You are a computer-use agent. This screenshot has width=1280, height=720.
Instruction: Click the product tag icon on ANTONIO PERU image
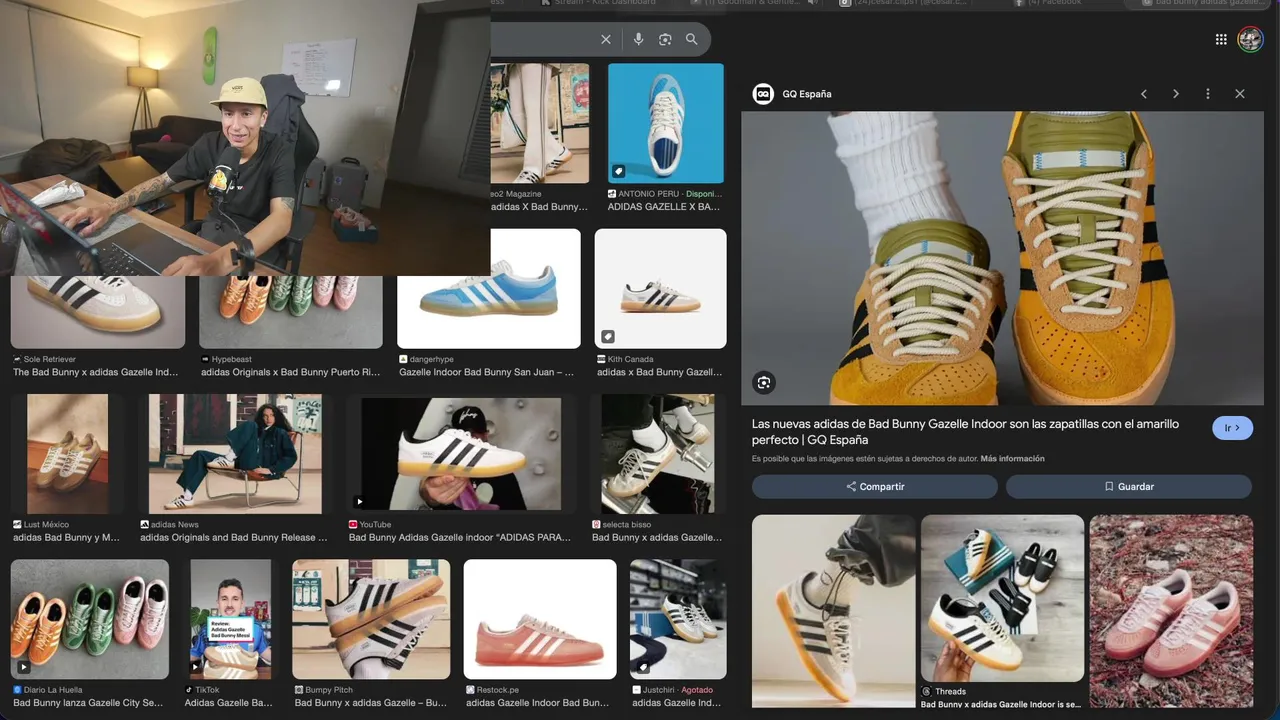click(x=620, y=170)
